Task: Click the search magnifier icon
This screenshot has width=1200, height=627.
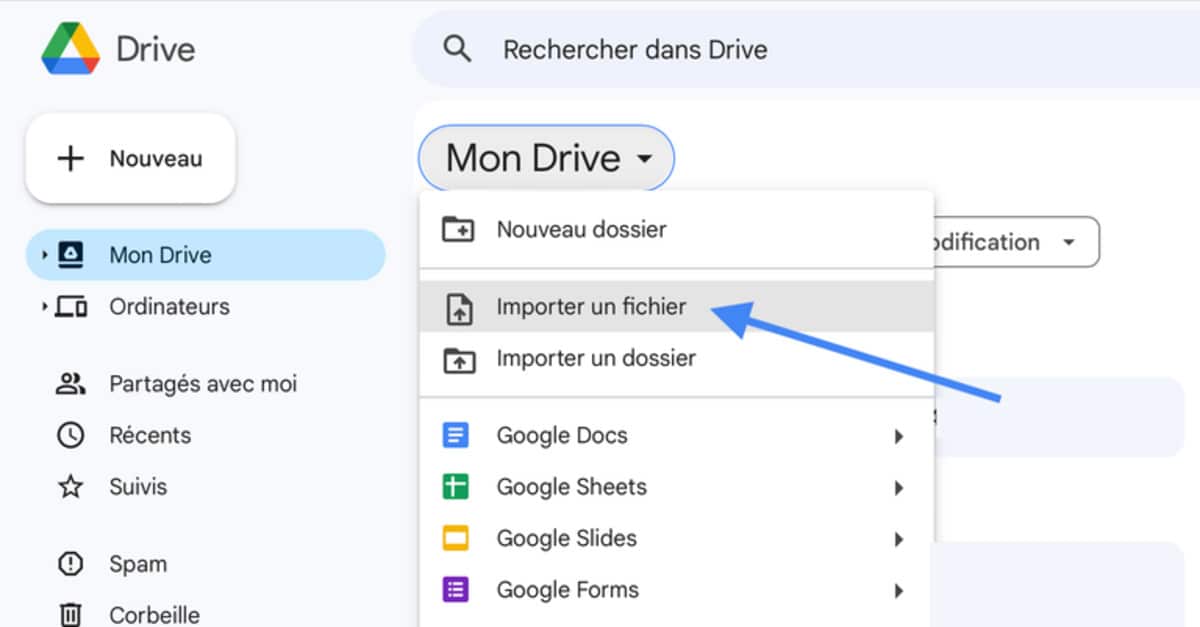Action: click(x=457, y=49)
